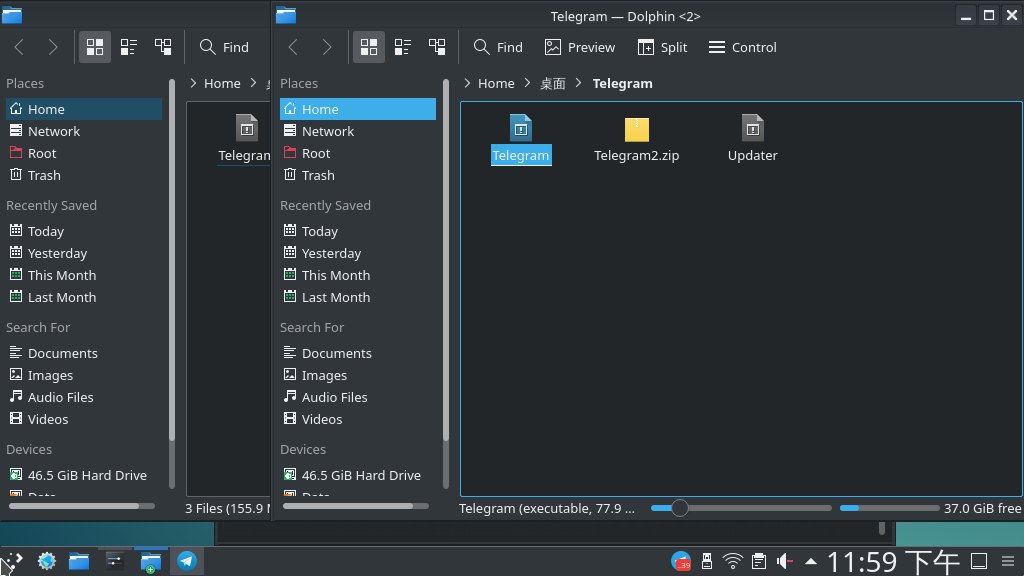Search for Images in front window sidebar
The image size is (1024, 576).
(x=358, y=376)
